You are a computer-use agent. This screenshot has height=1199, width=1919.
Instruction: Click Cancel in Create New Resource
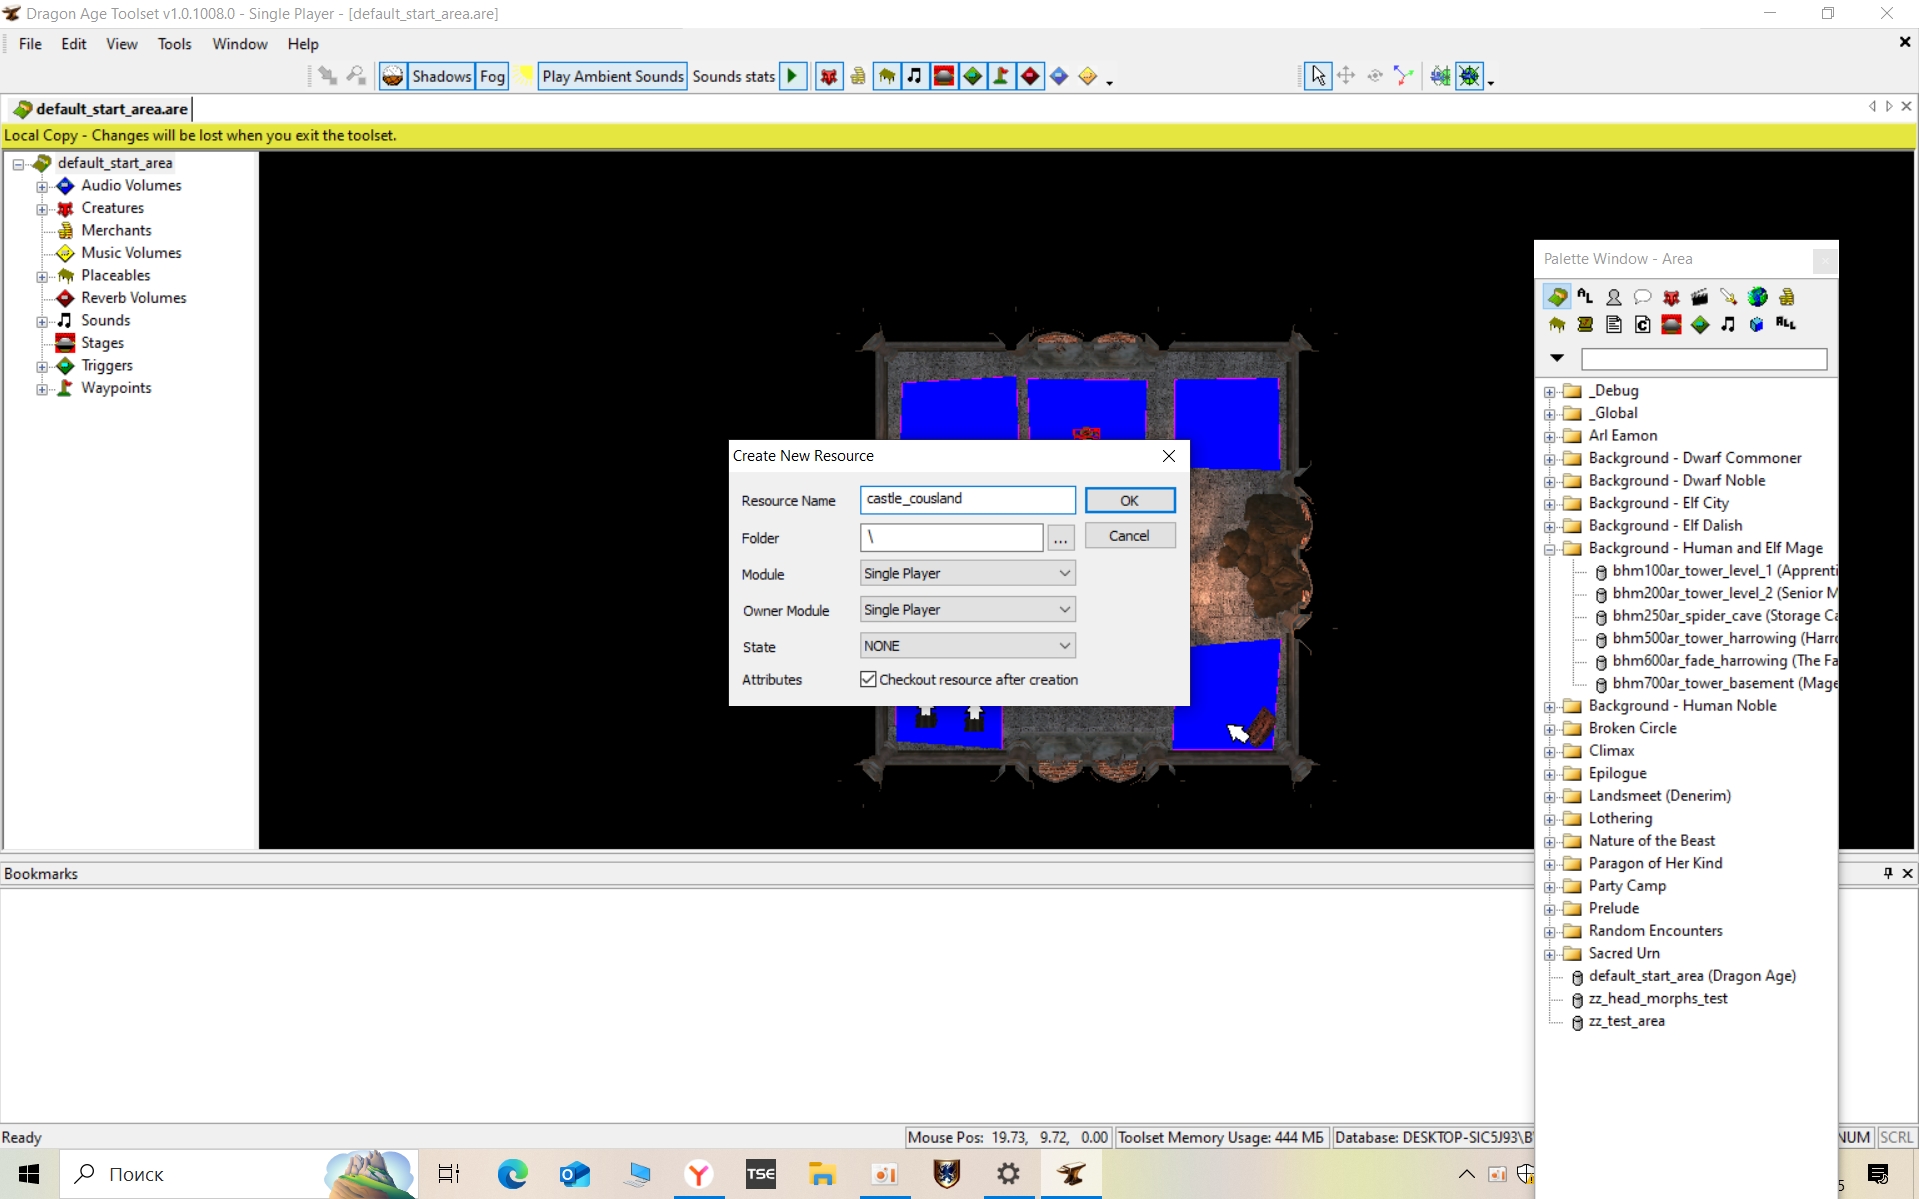point(1129,536)
